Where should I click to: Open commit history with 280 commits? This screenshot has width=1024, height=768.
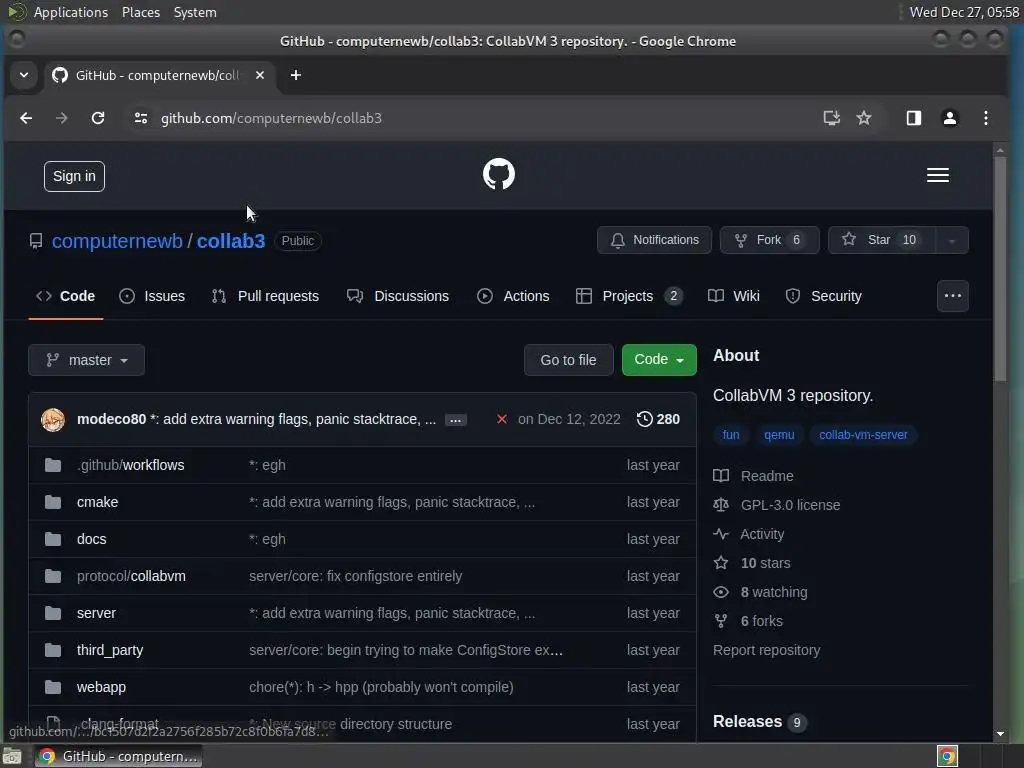tap(658, 419)
